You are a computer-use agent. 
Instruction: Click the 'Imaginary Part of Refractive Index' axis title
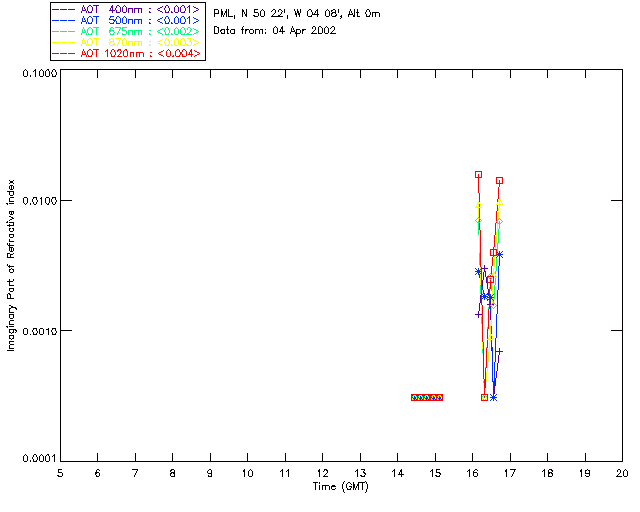click(x=11, y=265)
